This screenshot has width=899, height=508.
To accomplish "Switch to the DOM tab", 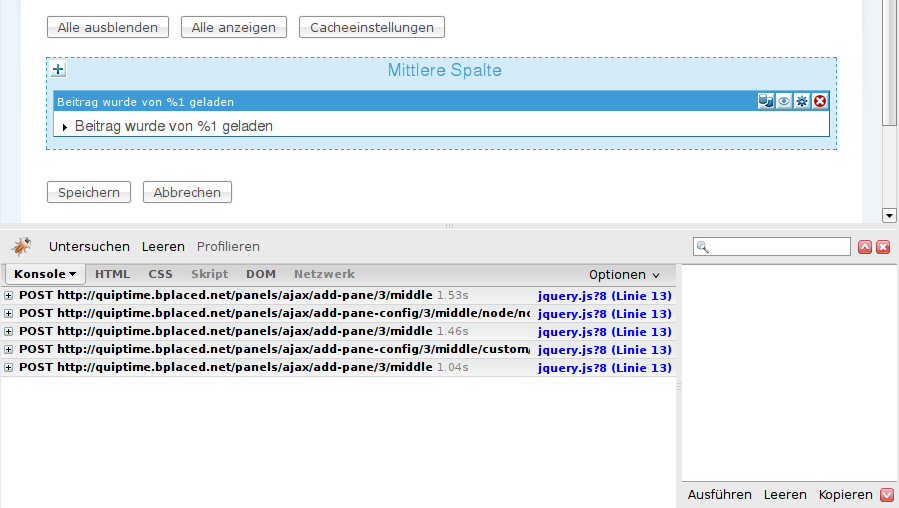I will click(x=261, y=274).
